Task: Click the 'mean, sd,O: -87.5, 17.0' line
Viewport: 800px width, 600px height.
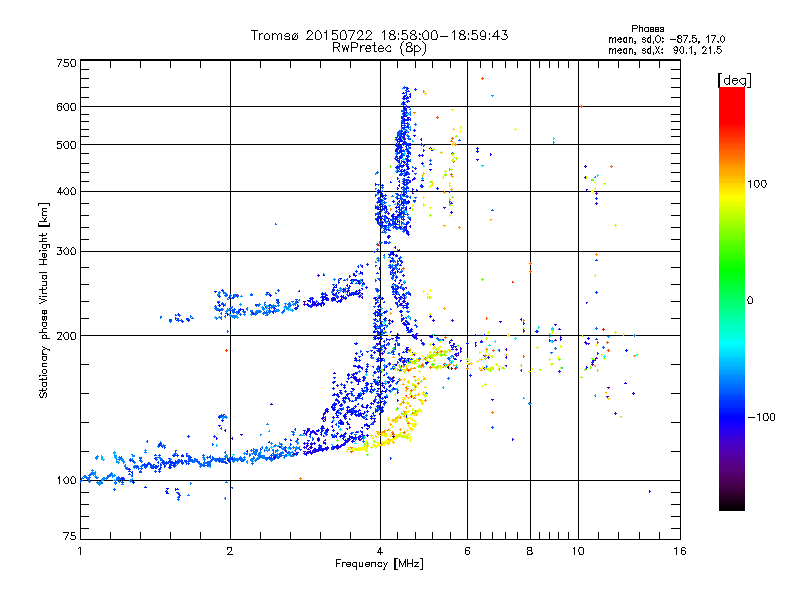Action: point(666,39)
